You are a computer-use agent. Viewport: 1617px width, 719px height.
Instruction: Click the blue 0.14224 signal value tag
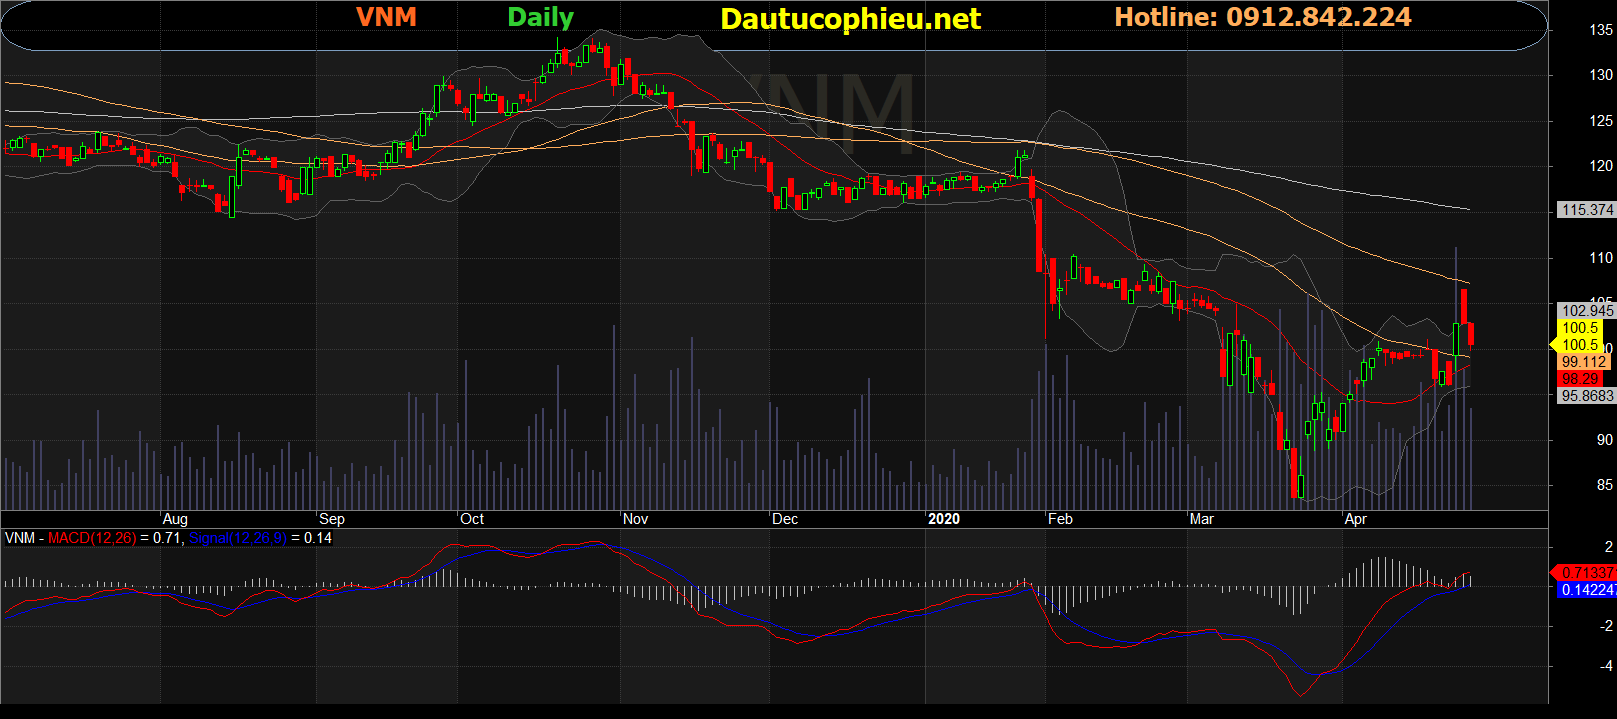tap(1587, 590)
